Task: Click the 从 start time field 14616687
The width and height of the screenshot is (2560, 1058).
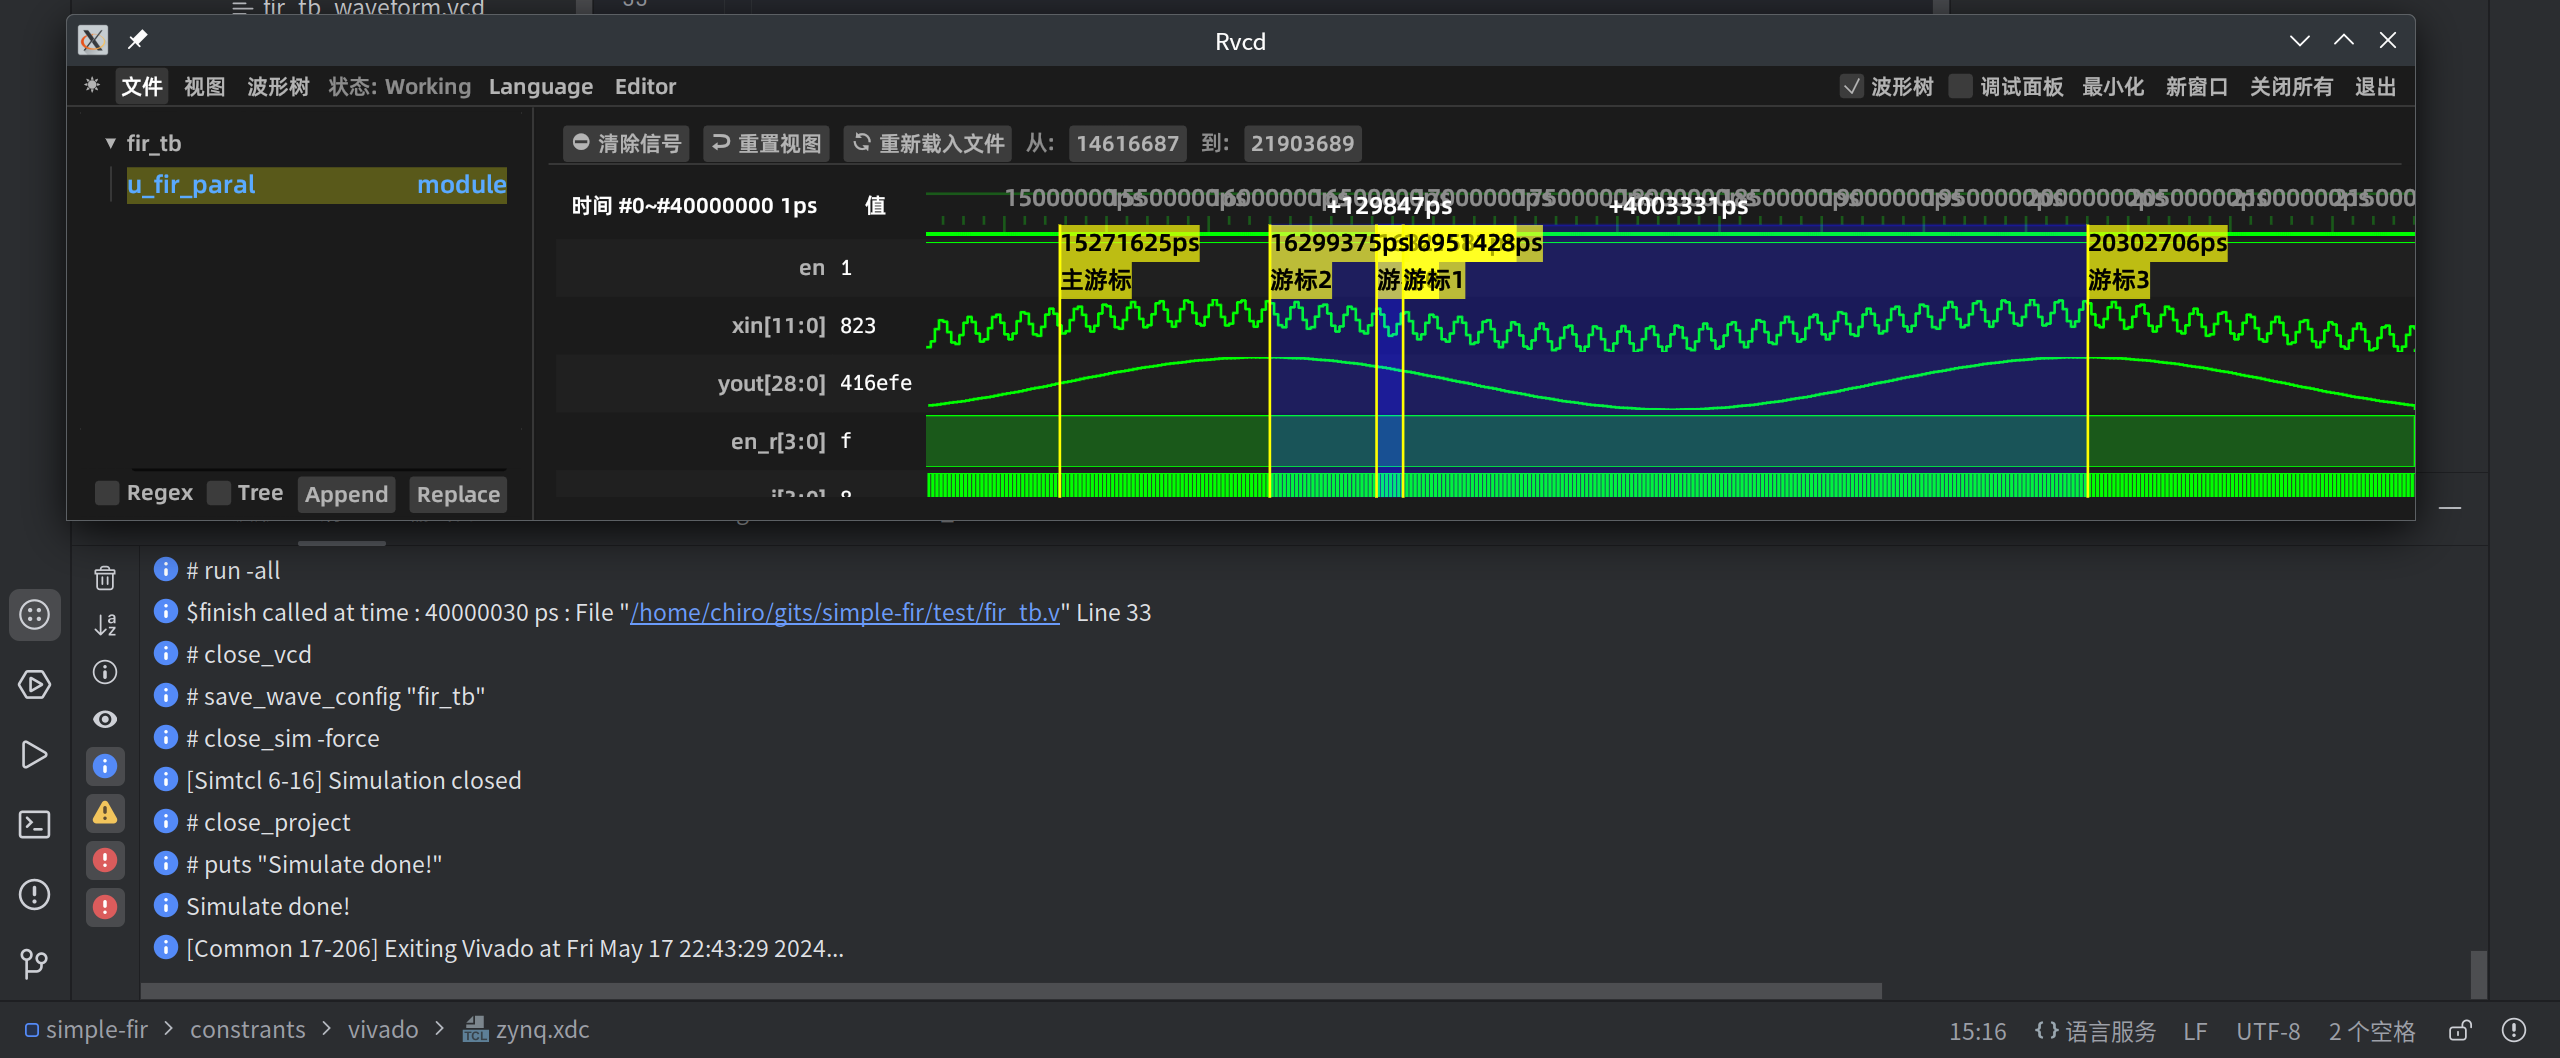Action: [1127, 143]
